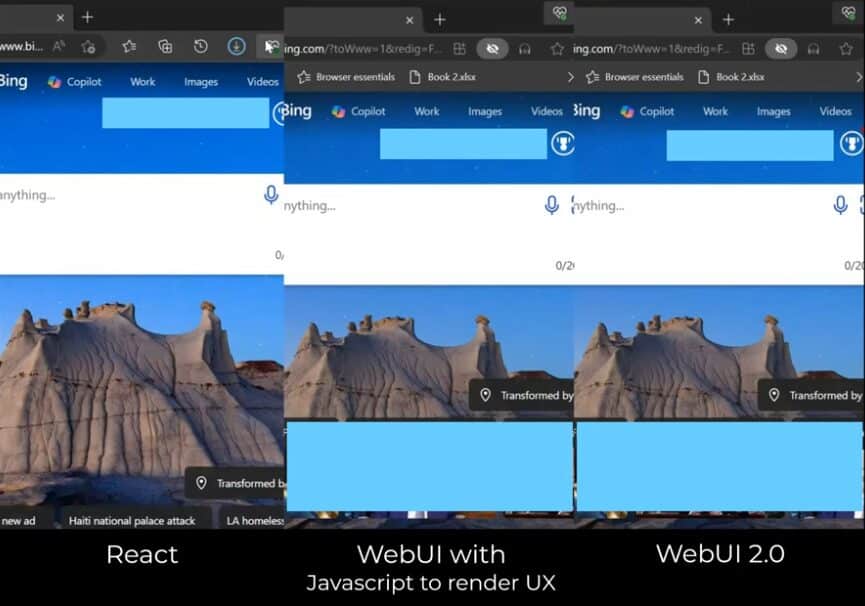Click the Rewards trophy icon in middle panel
This screenshot has width=865, height=606.
click(x=563, y=143)
